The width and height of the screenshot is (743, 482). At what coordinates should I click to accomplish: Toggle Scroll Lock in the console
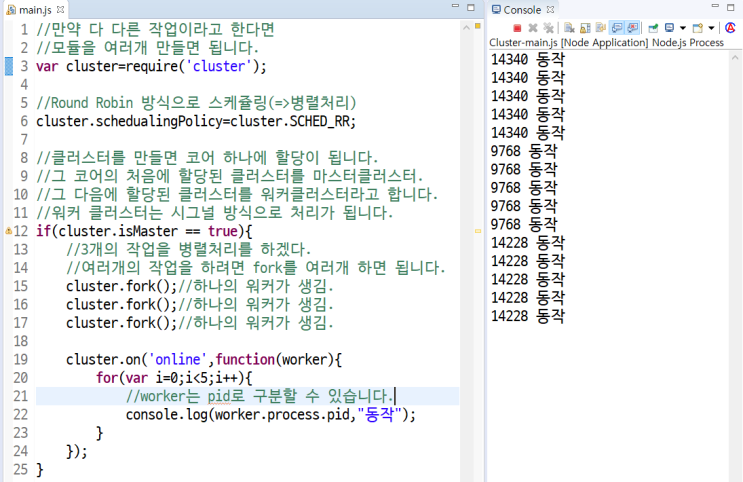[585, 28]
